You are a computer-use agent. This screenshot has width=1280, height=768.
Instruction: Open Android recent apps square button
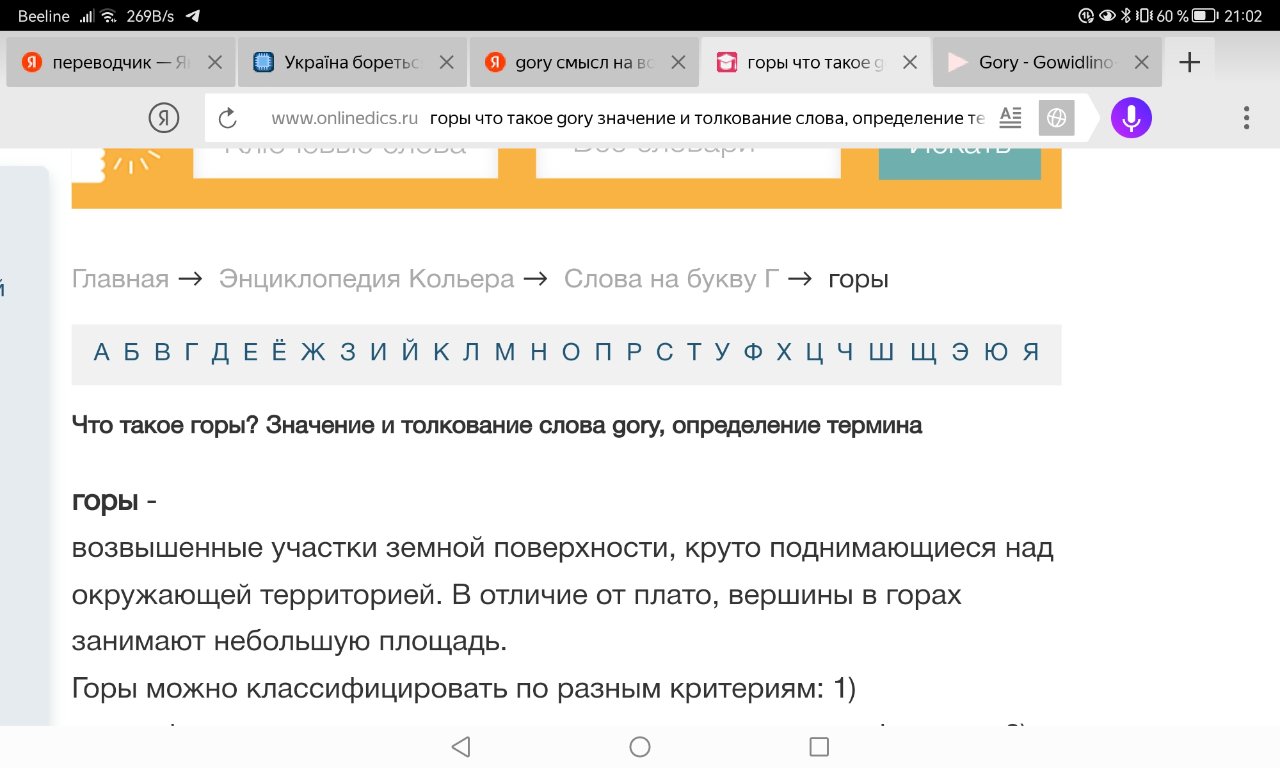point(819,747)
